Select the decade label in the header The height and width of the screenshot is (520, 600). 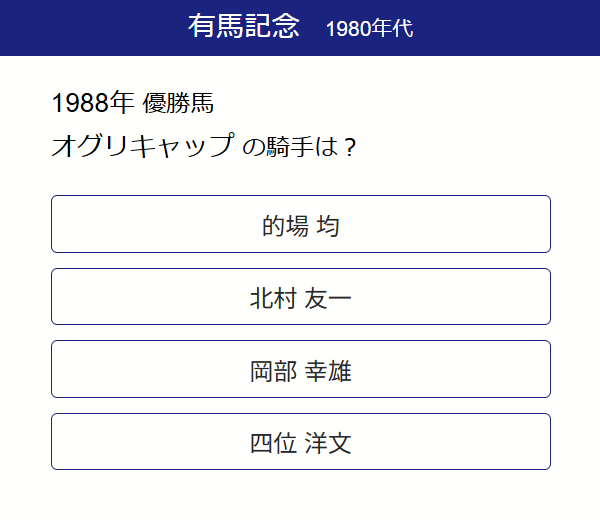coord(369,29)
